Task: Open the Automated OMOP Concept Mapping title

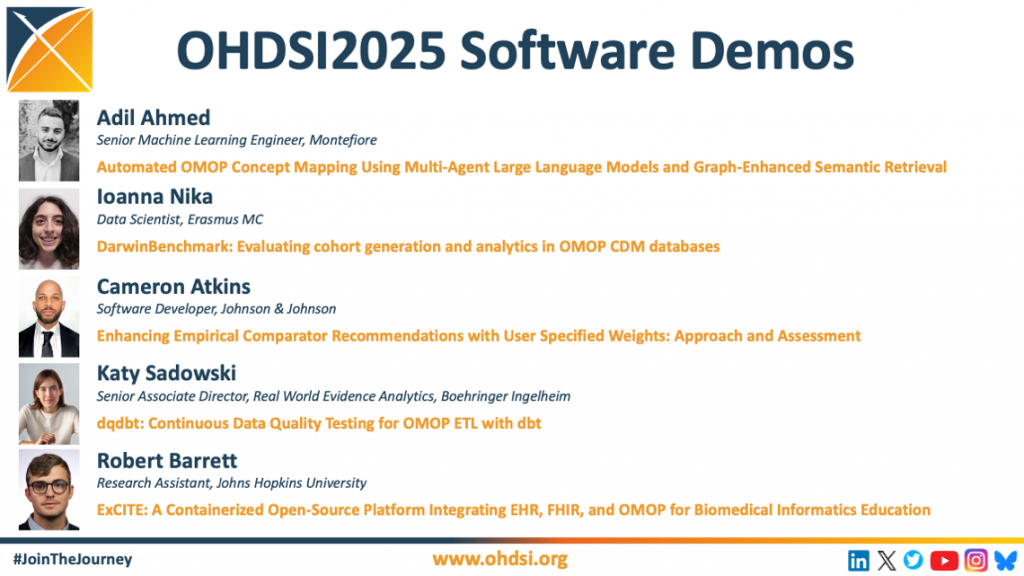Action: 521,167
